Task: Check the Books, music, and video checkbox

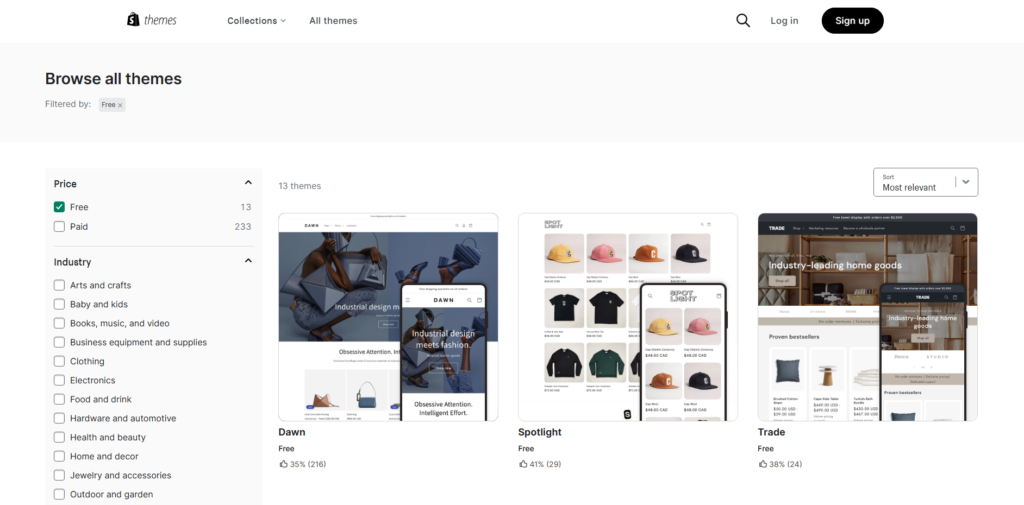Action: tap(59, 323)
